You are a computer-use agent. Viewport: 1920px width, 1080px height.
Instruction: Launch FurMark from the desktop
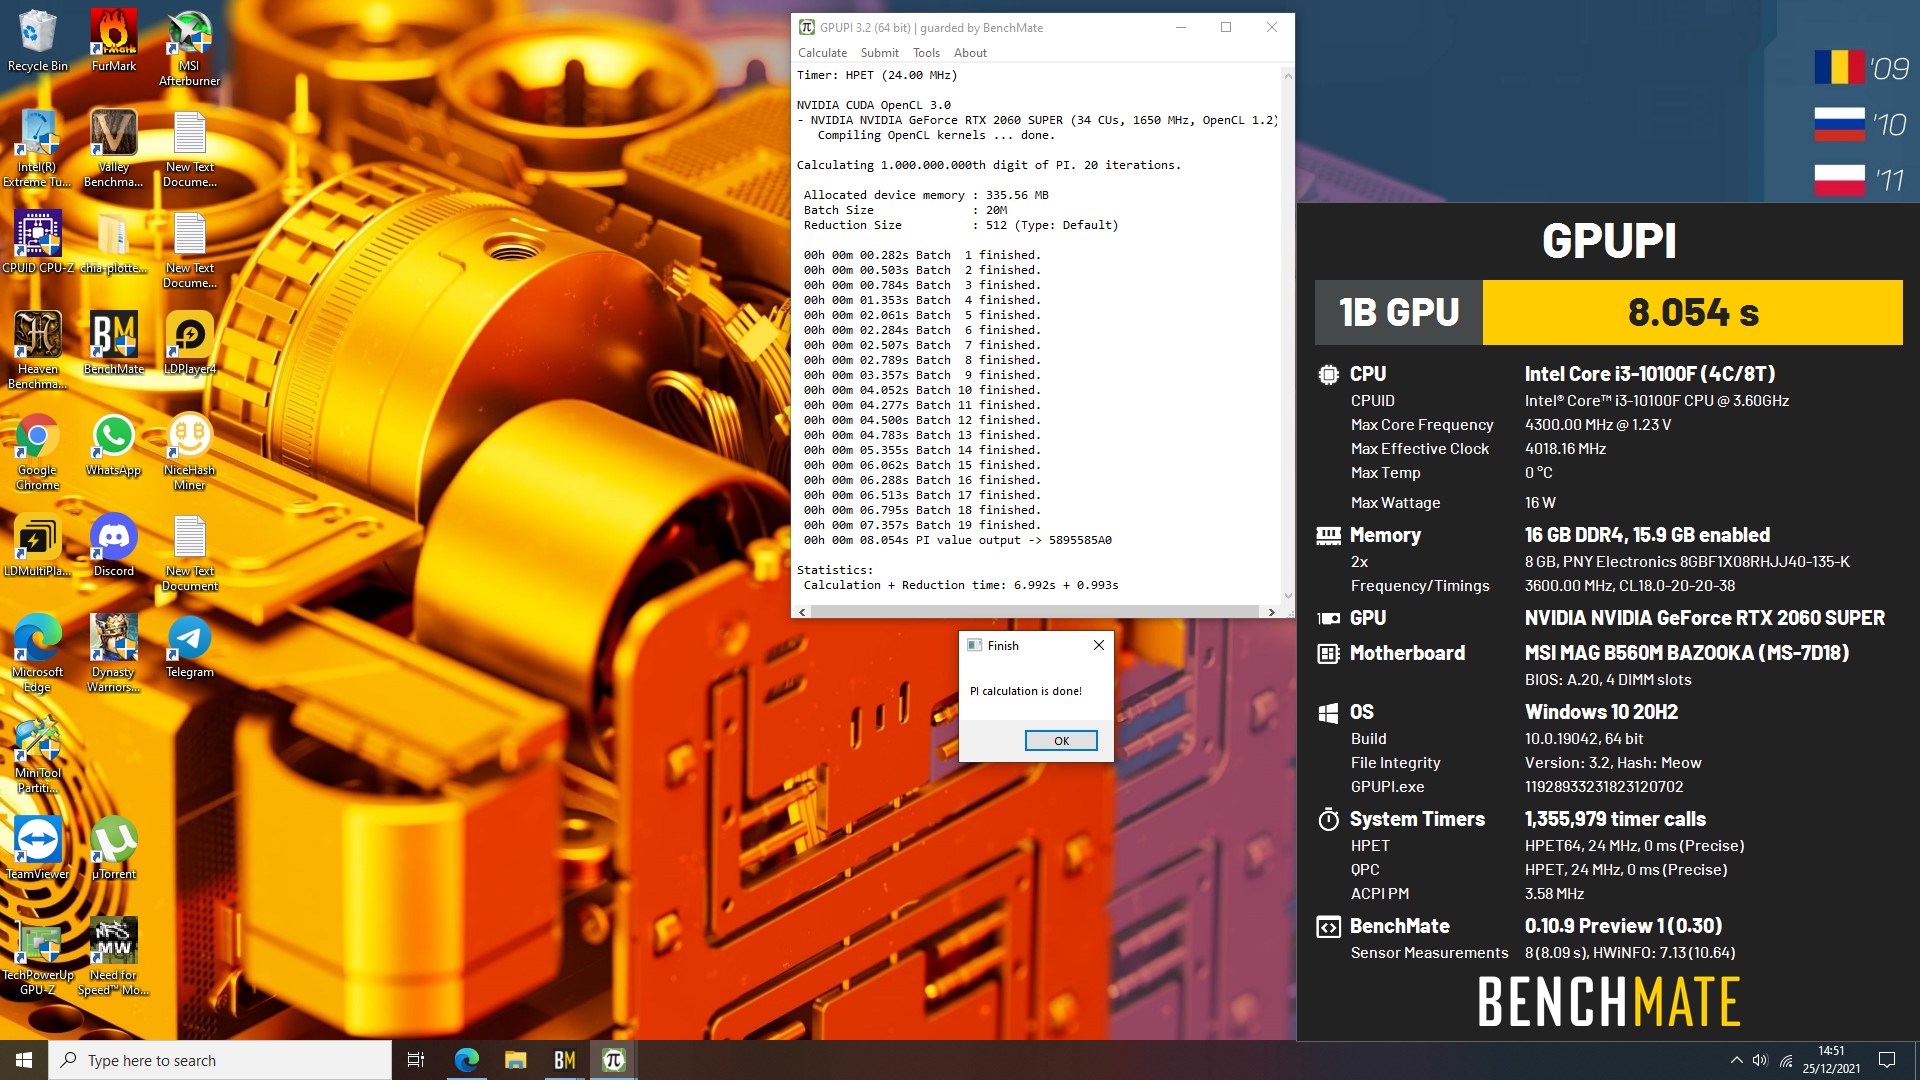(114, 40)
